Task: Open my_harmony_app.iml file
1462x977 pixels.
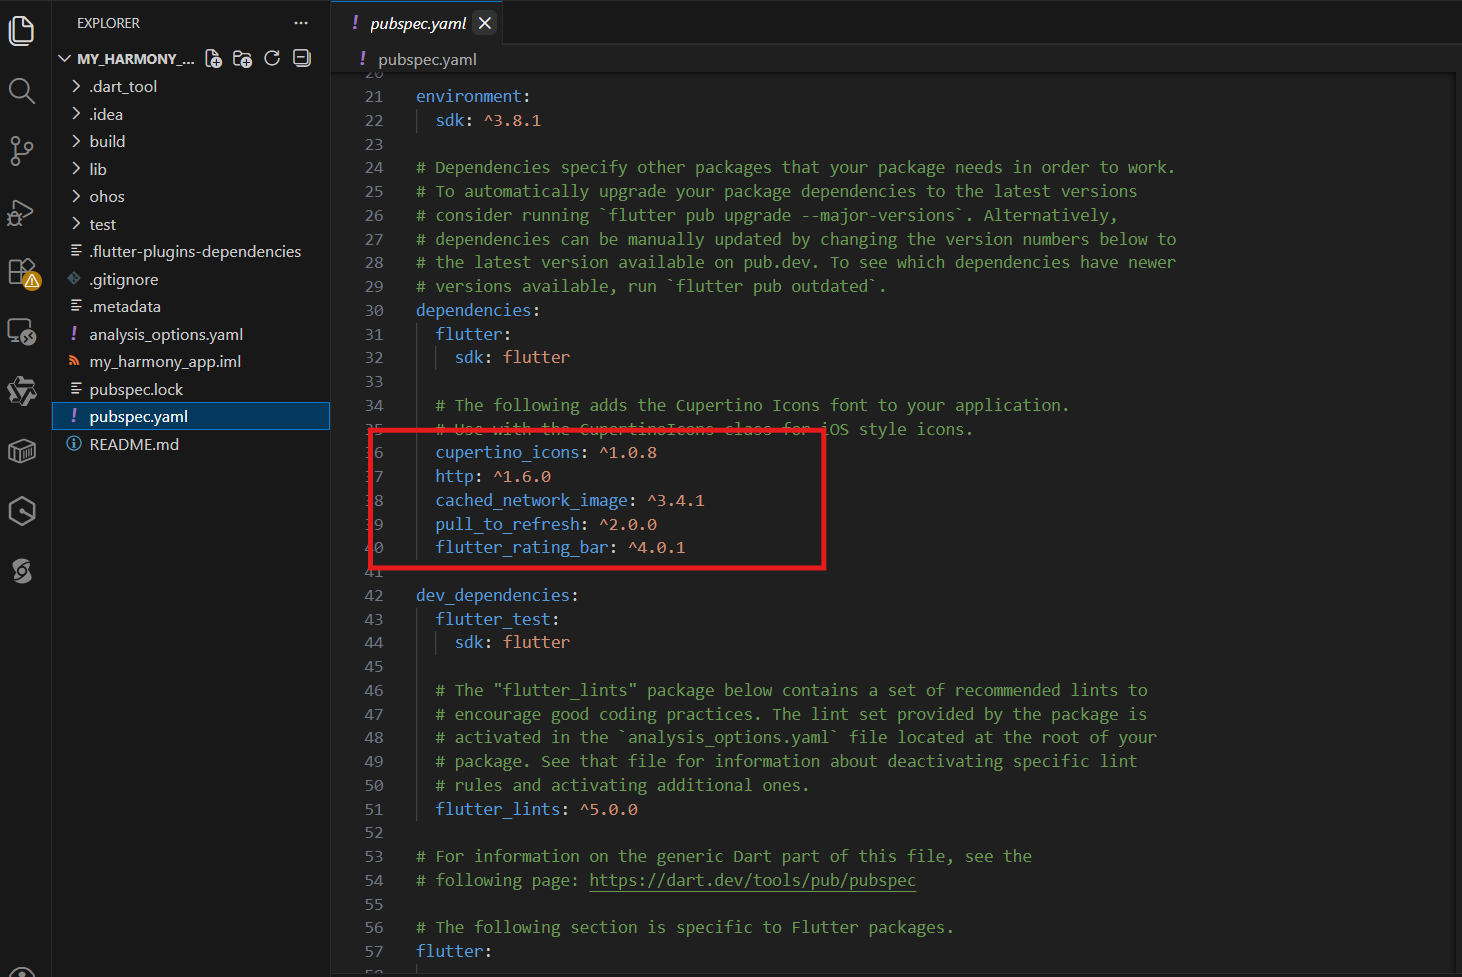Action: [x=191, y=361]
